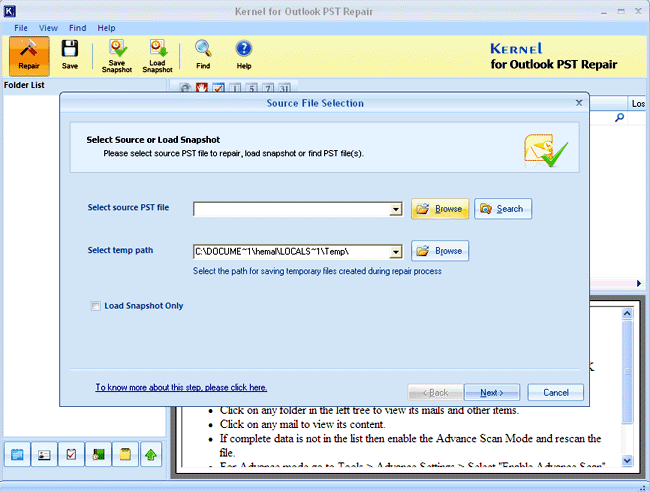Select the 31-day month view icon
The image size is (650, 492).
pyautogui.click(x=284, y=88)
